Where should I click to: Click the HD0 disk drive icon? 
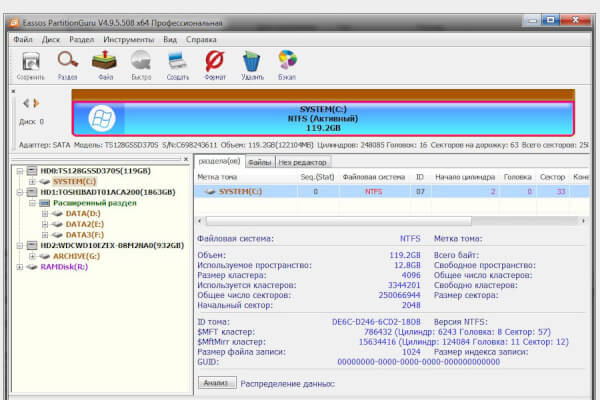click(32, 171)
